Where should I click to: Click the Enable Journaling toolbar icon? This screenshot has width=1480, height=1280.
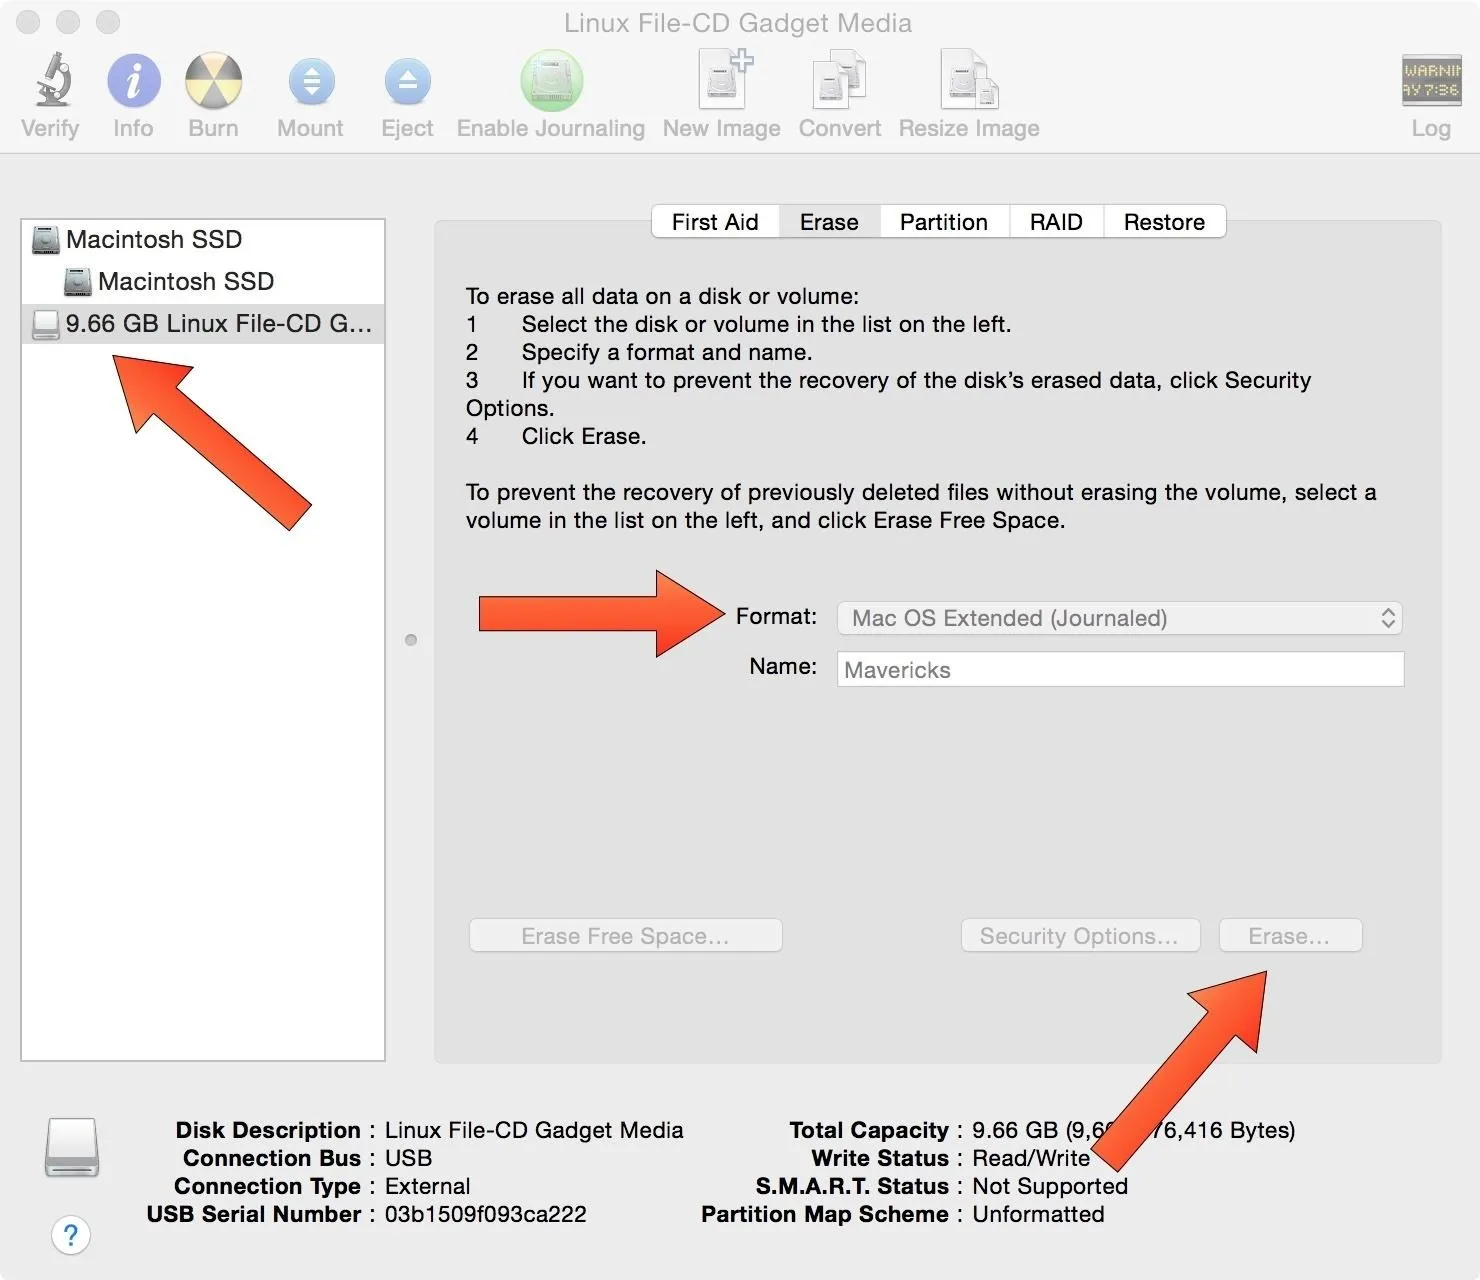coord(551,81)
